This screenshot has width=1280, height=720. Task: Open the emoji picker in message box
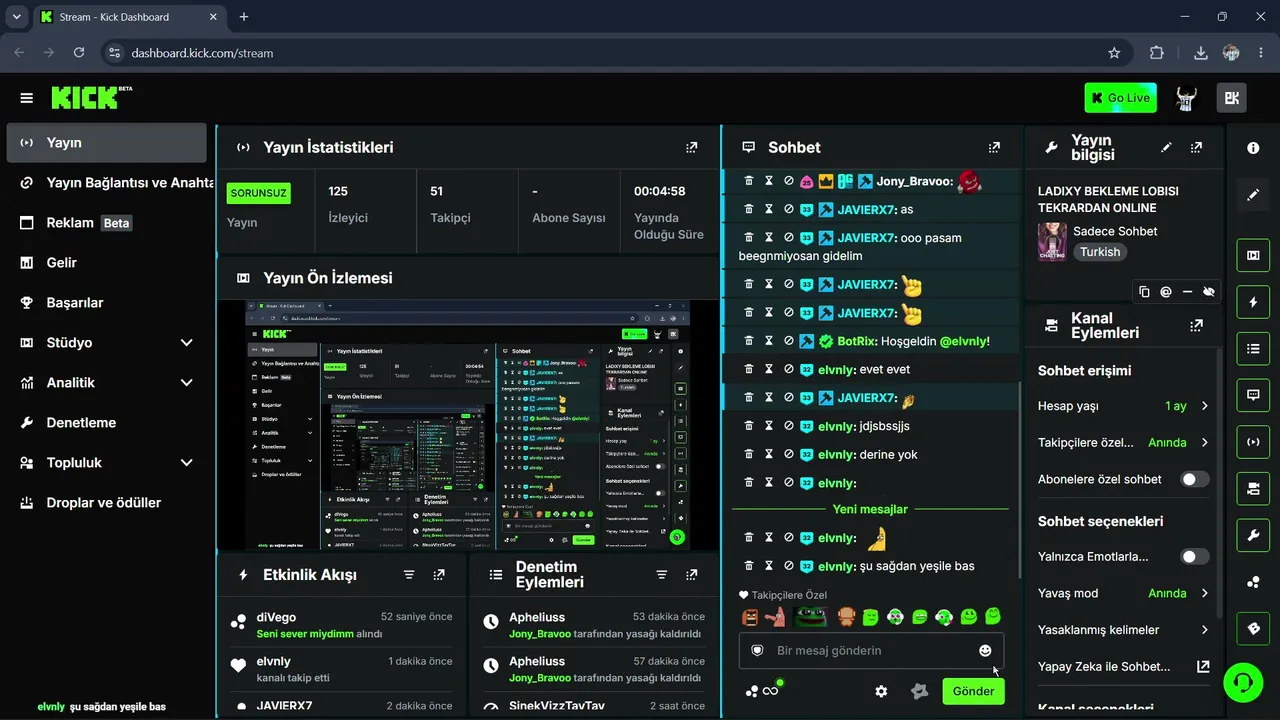985,651
